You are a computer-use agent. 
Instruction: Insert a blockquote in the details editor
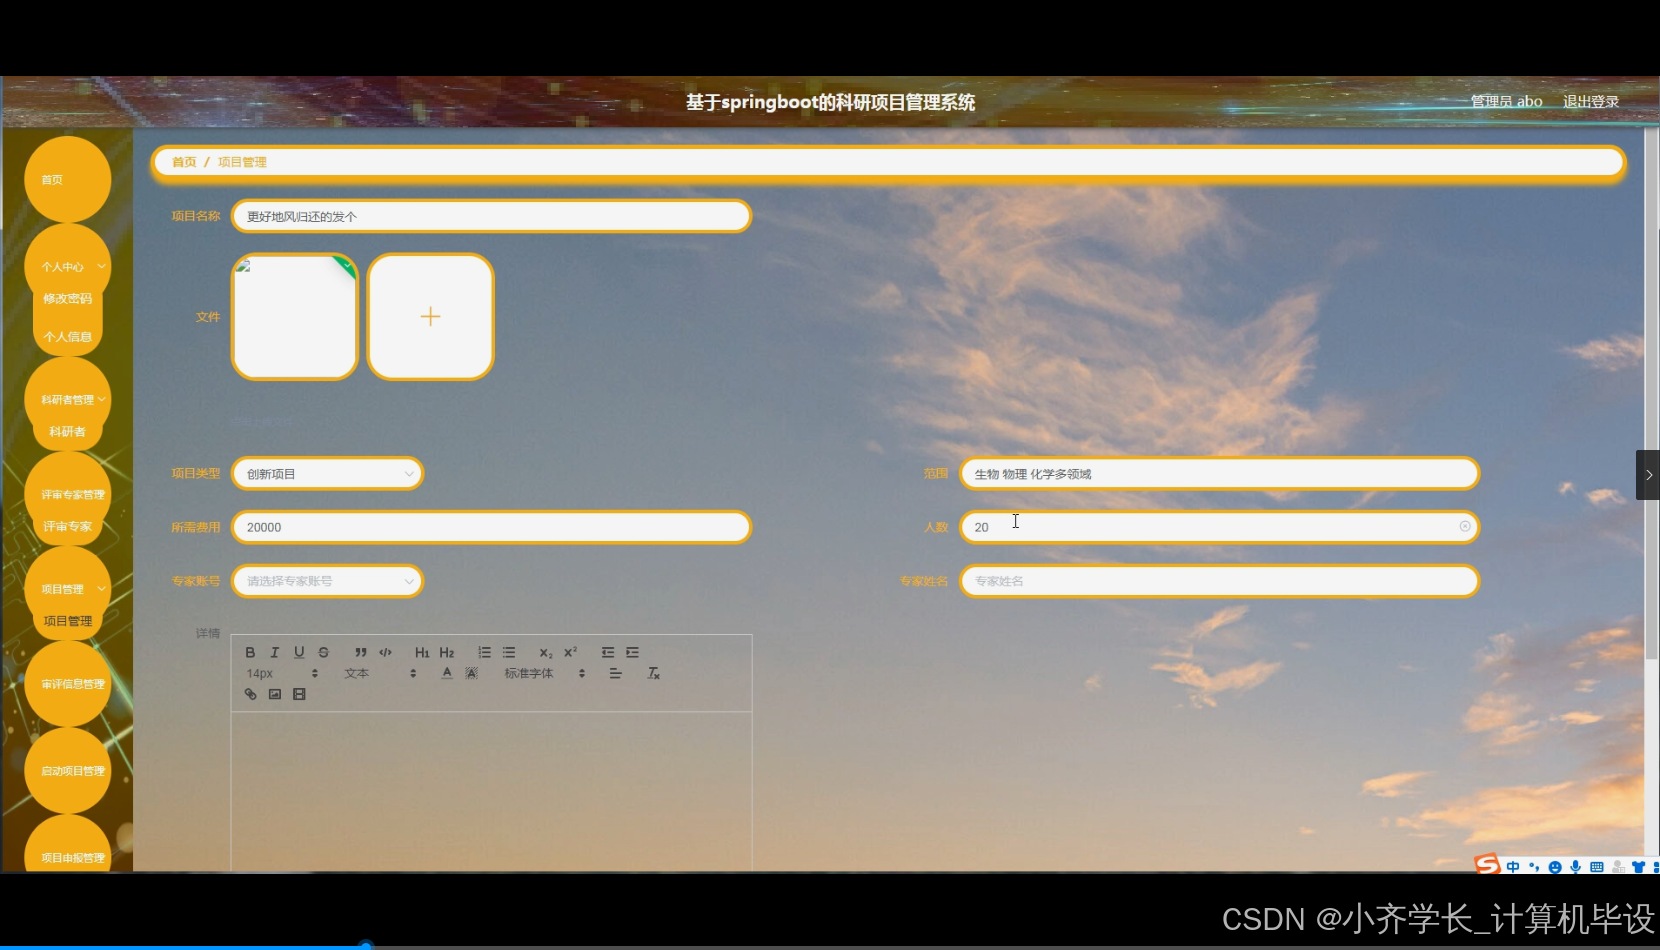pos(361,652)
